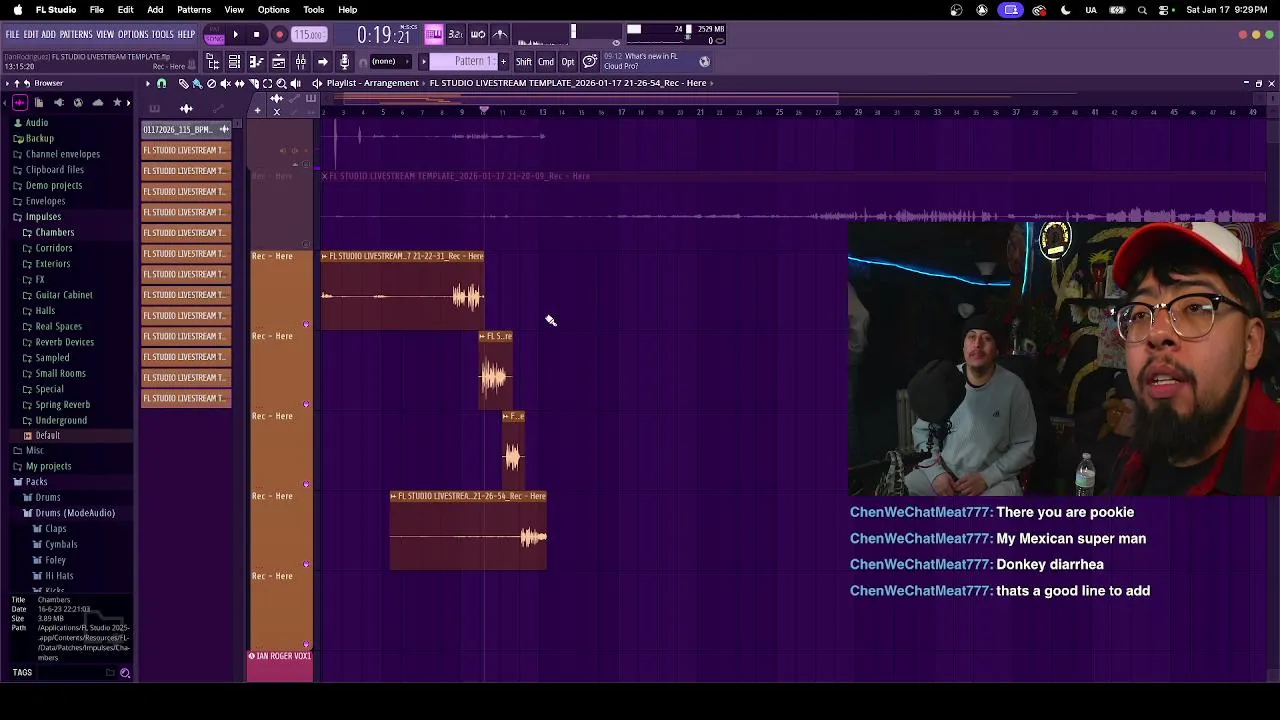This screenshot has width=1280, height=720.
Task: Switch browser to the Starred favorites tab
Action: (117, 103)
